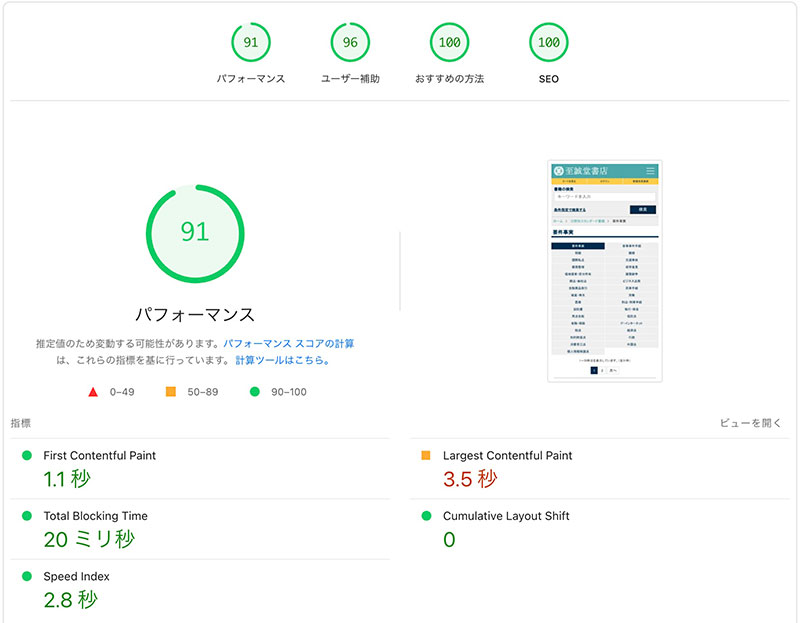The height and width of the screenshot is (623, 800).
Task: Click the green dot beside Total Blocking Time
Action: tap(27, 516)
